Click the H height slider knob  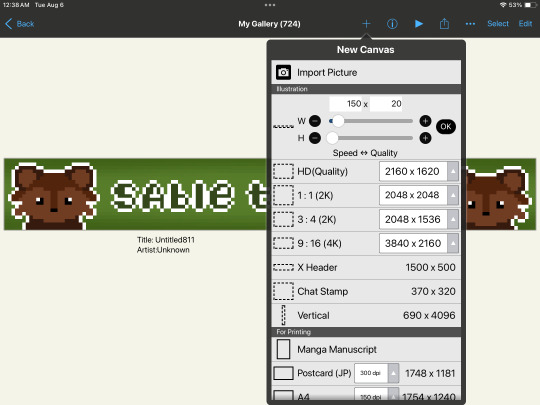[x=332, y=138]
